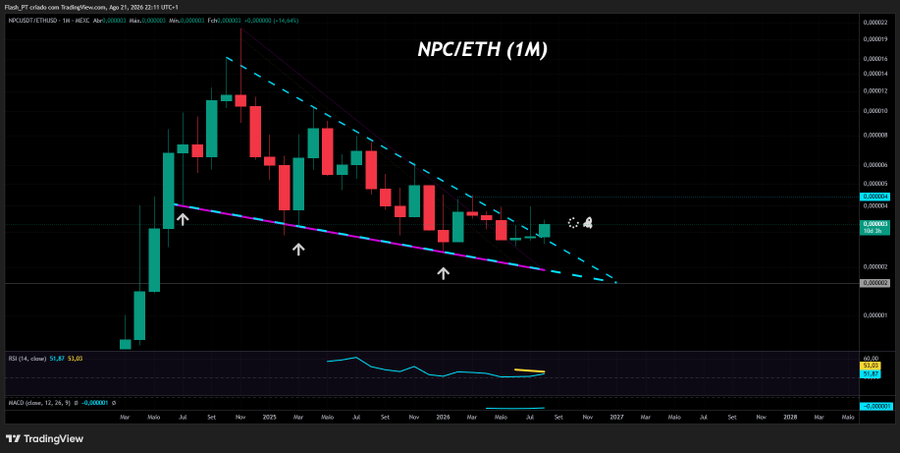
Task: Click the 2028 label on the time axis
Action: (790, 417)
